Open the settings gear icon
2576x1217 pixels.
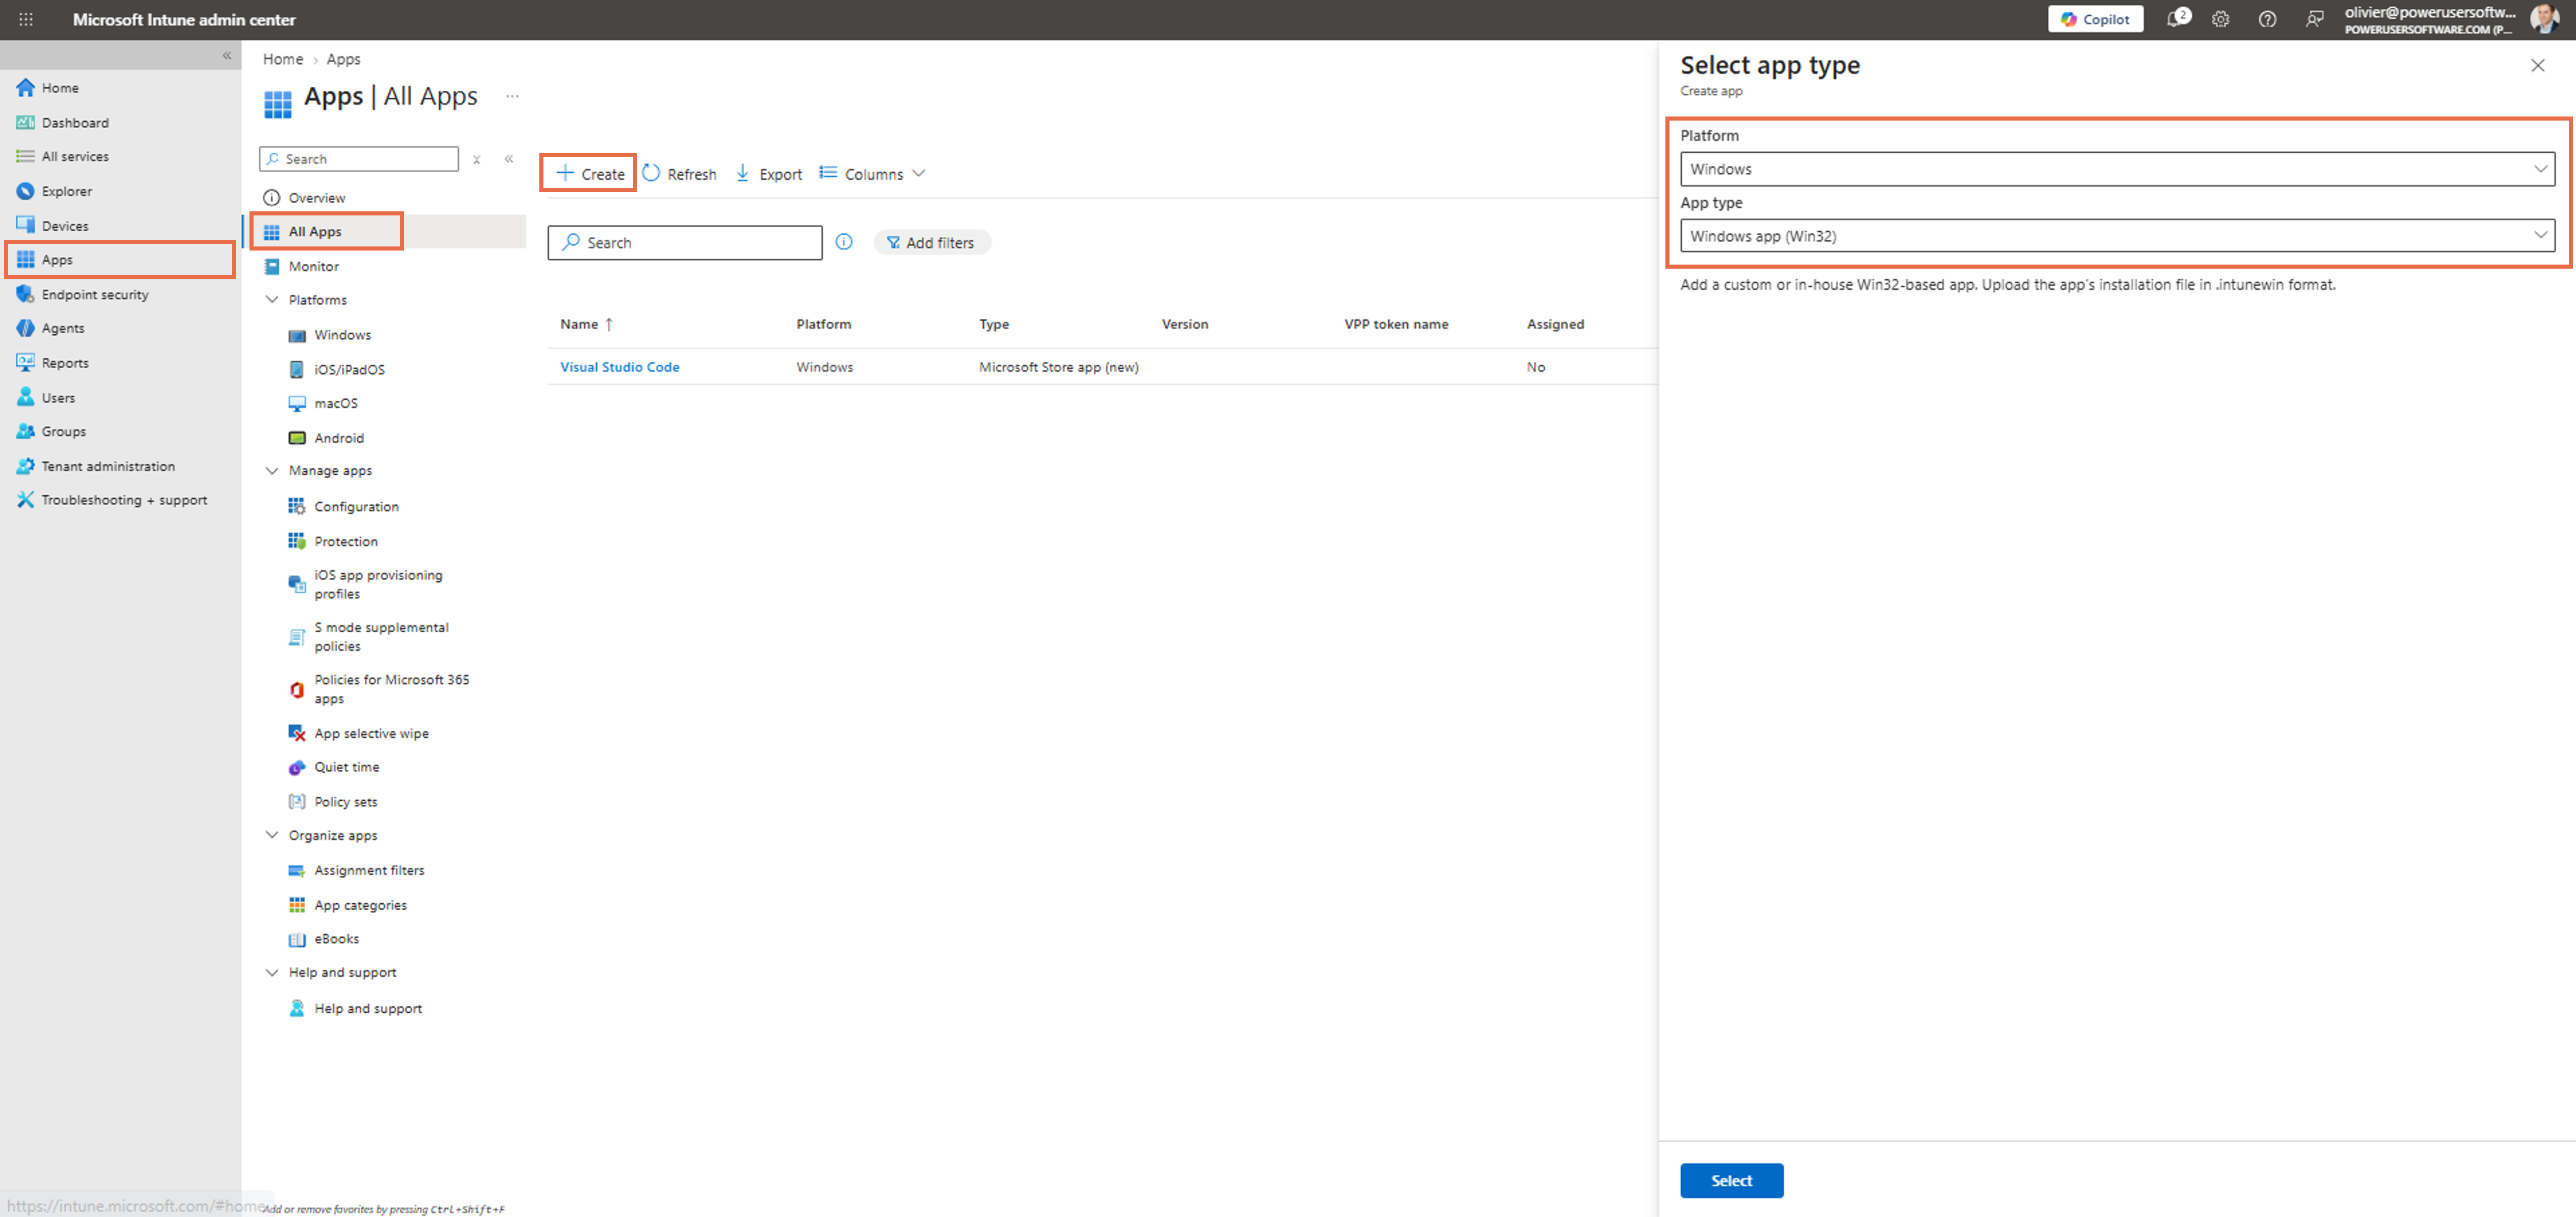click(x=2220, y=19)
